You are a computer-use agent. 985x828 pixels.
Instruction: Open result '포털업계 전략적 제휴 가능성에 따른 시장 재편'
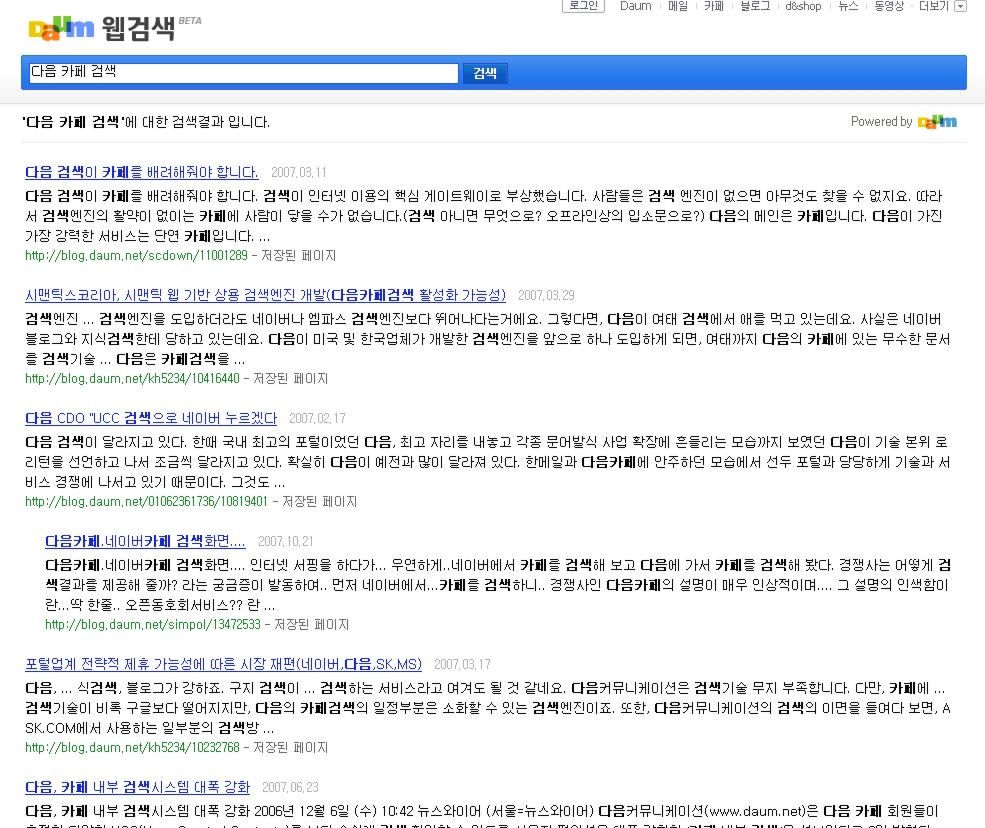click(x=223, y=664)
